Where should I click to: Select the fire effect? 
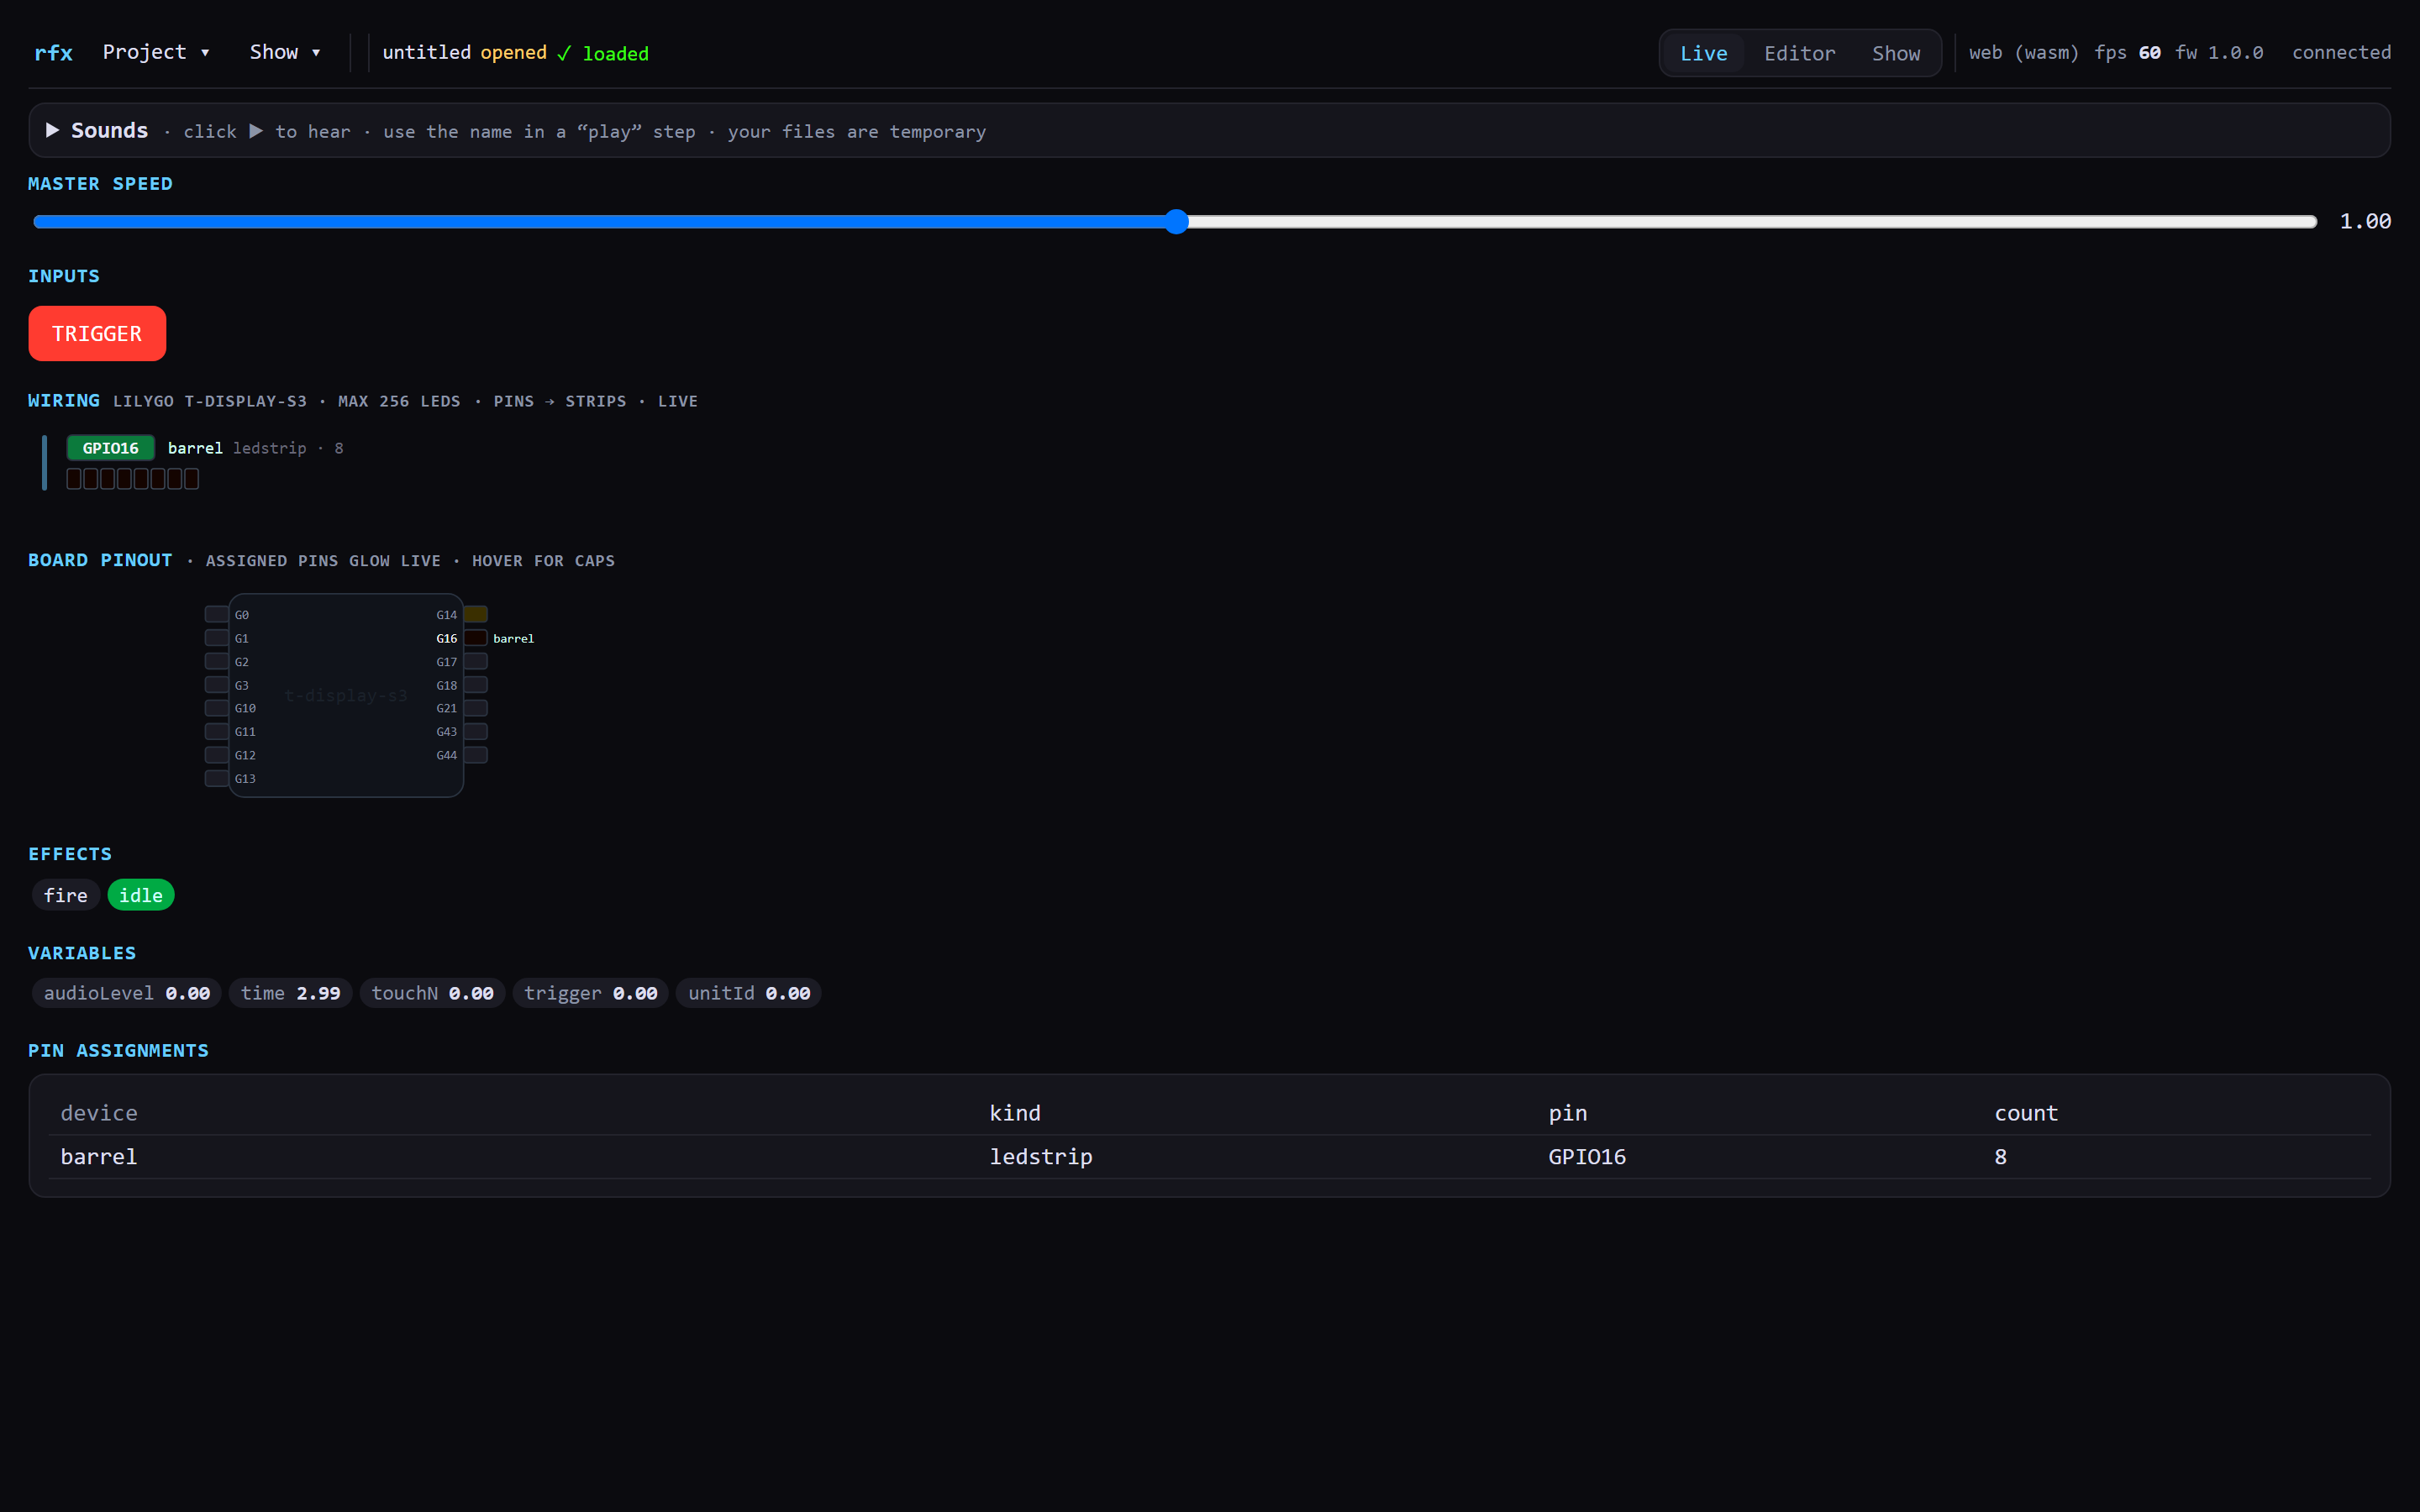[65, 895]
